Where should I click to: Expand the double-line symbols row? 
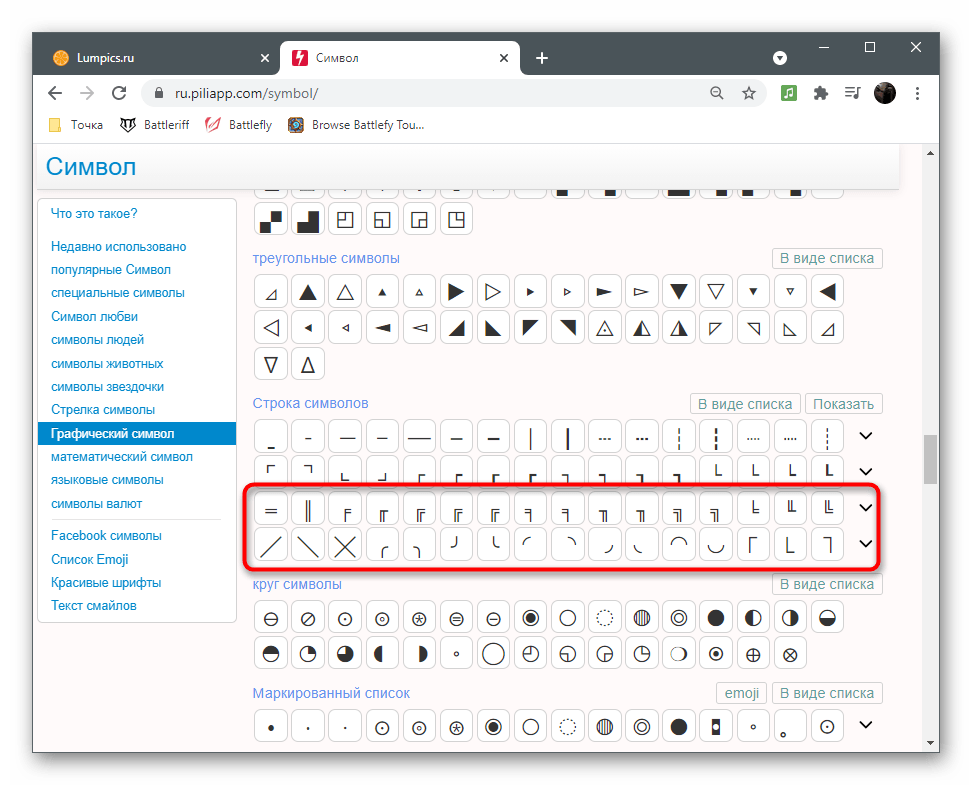tap(866, 508)
